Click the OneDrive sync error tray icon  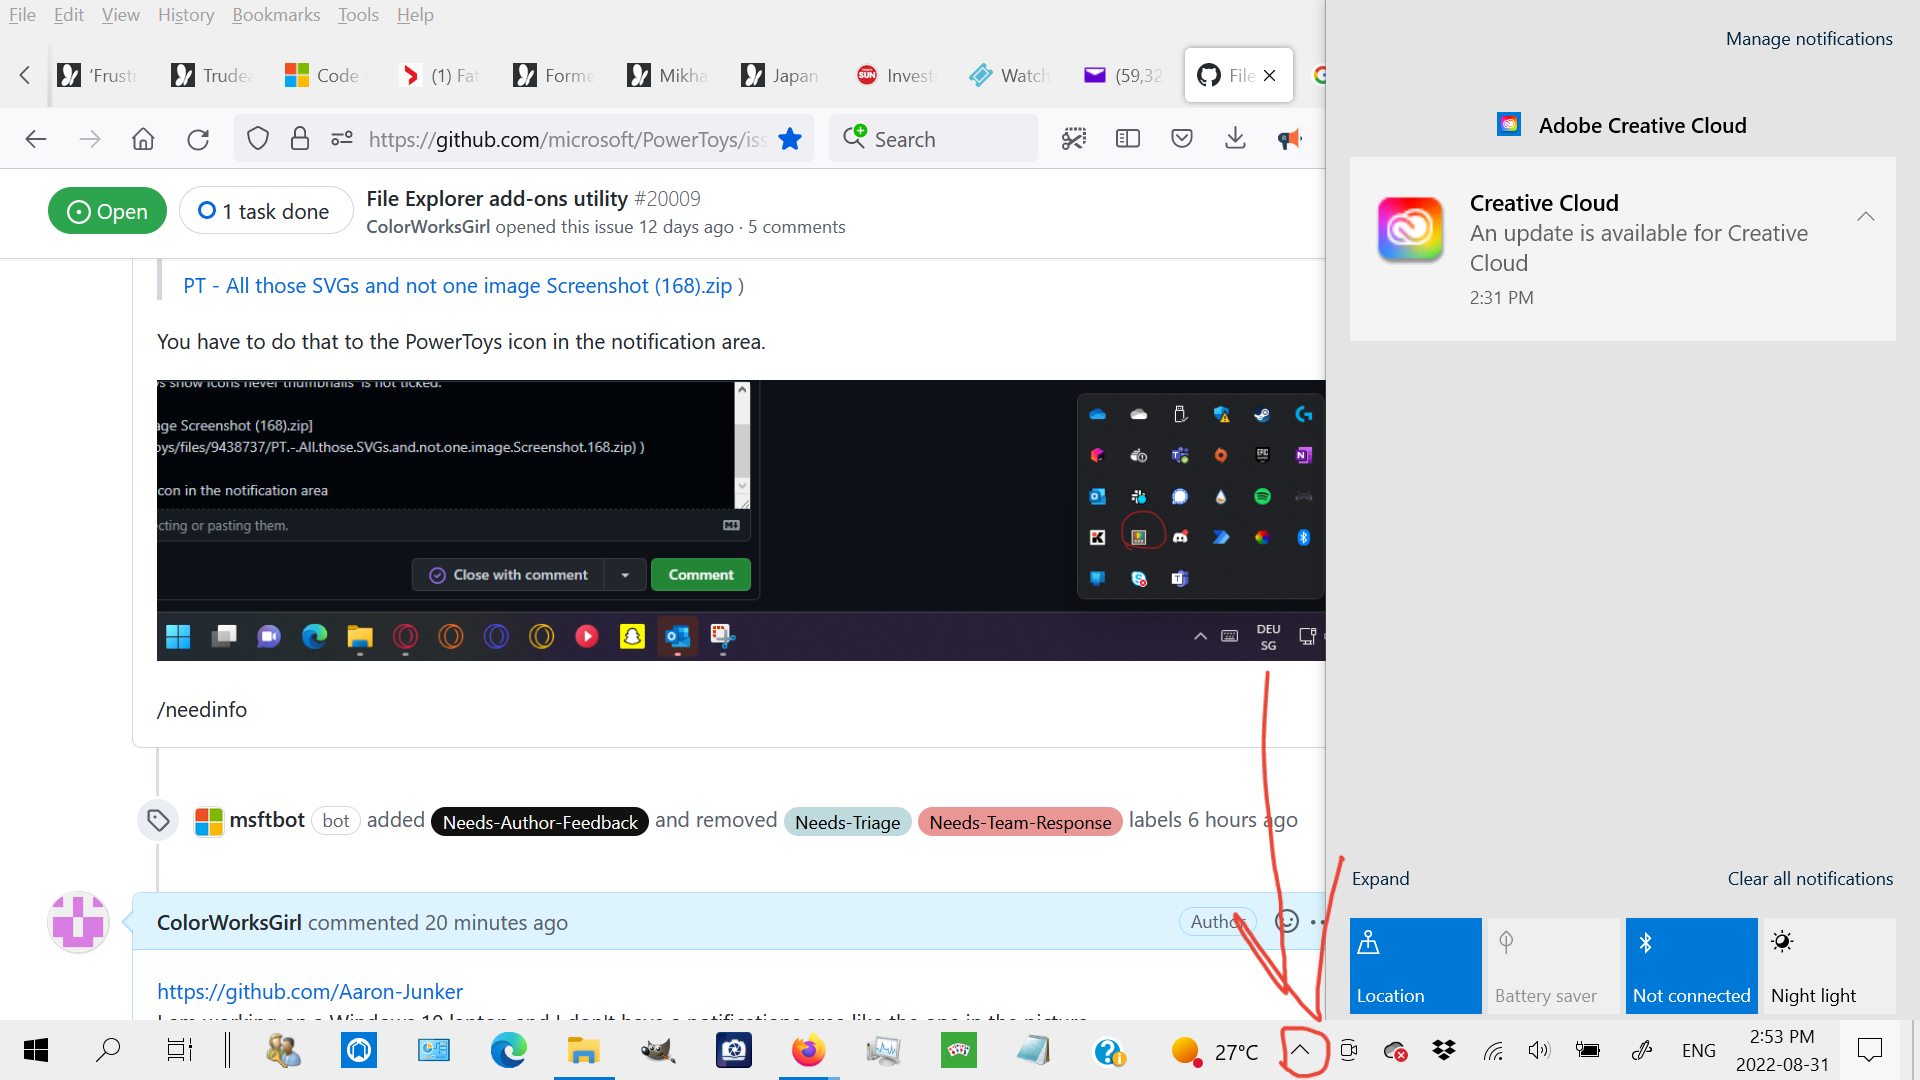(x=1394, y=1050)
